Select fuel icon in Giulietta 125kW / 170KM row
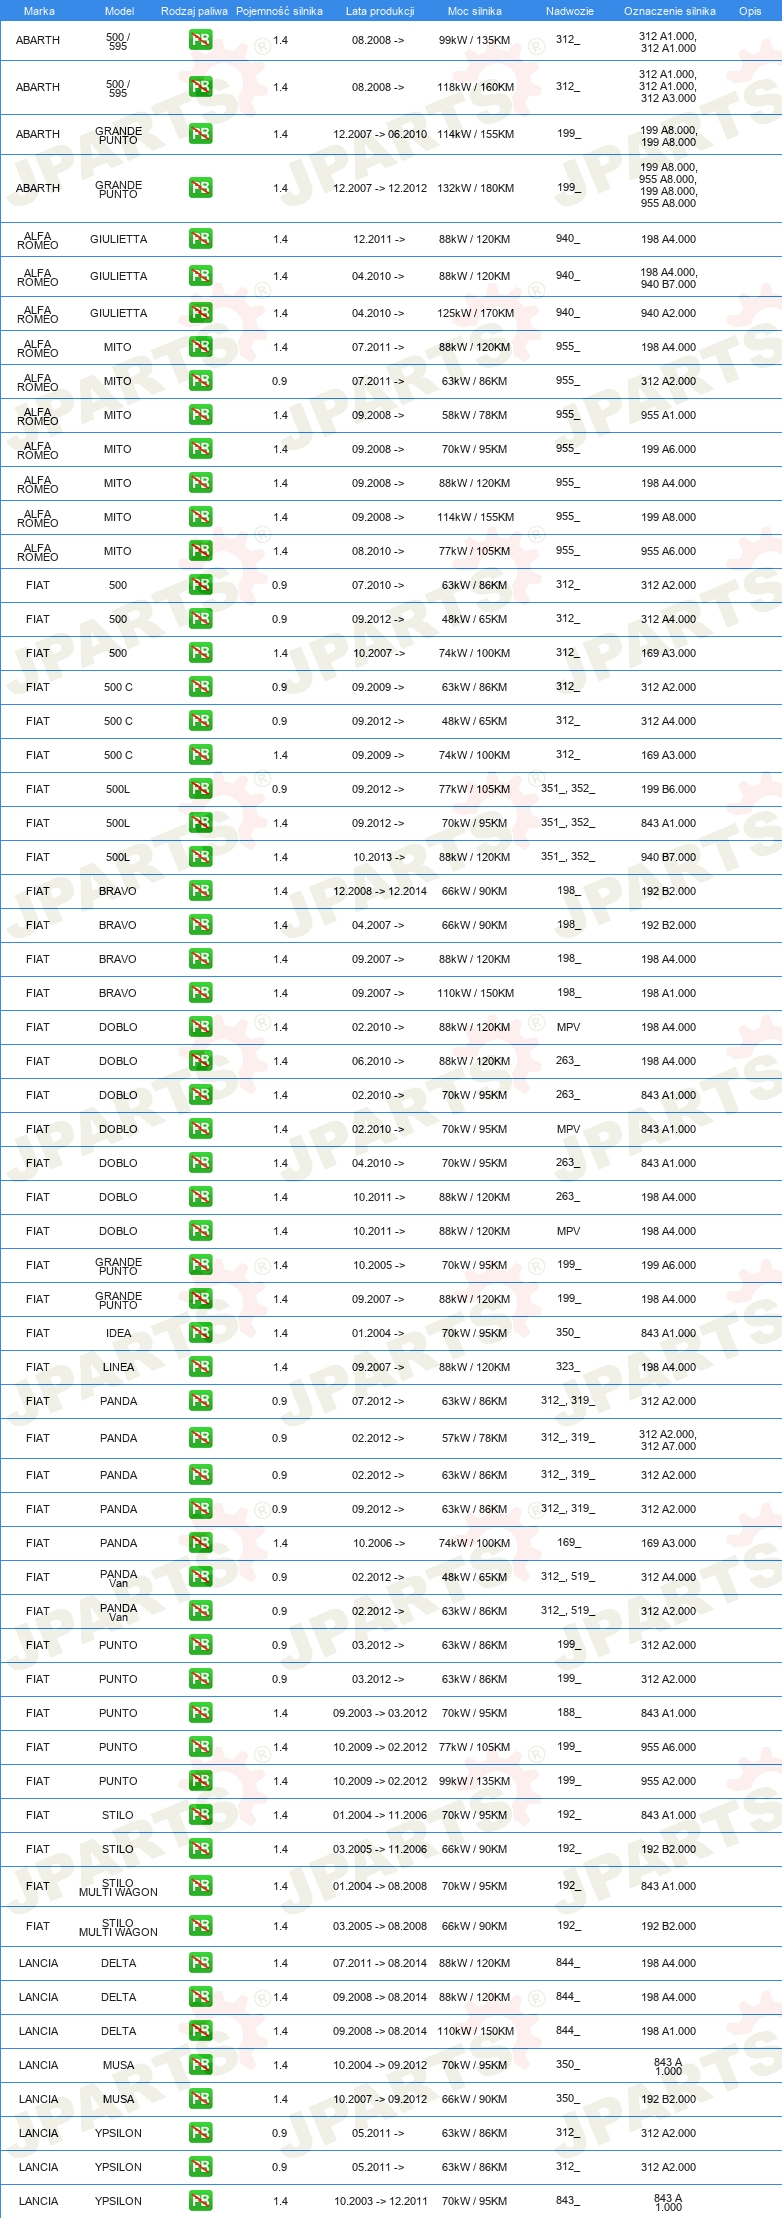This screenshot has height=2218, width=782. (200, 313)
